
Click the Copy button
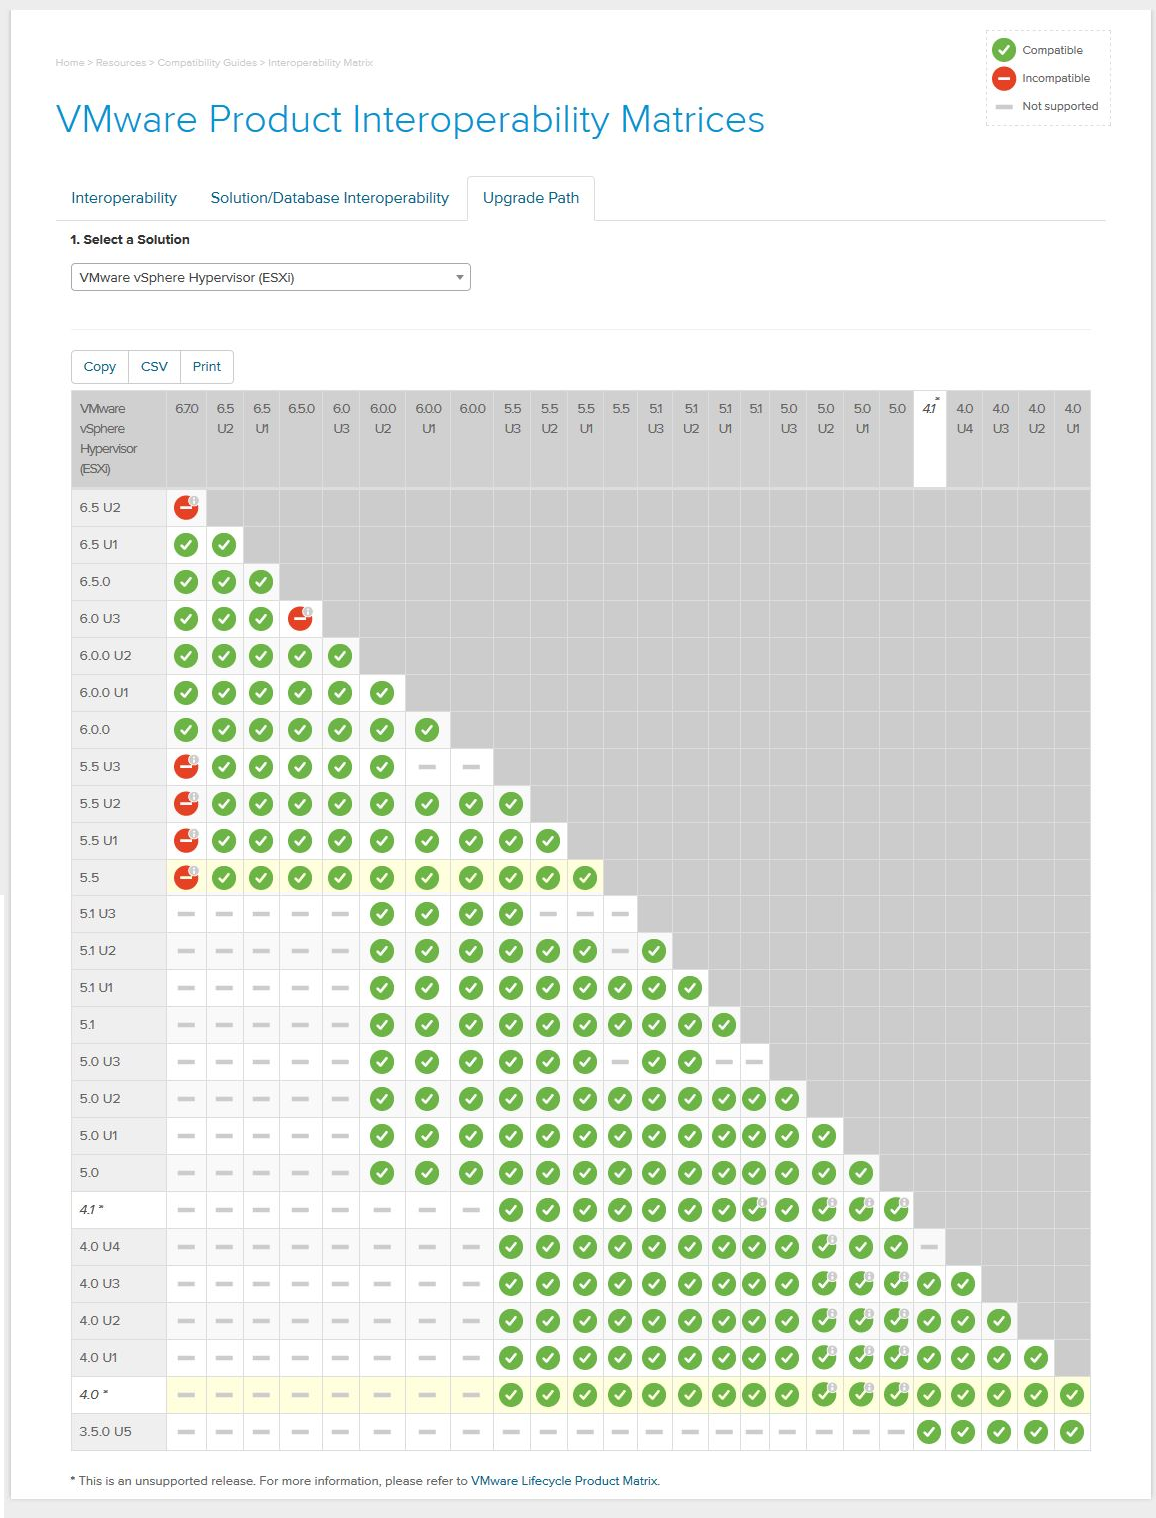[x=100, y=367]
